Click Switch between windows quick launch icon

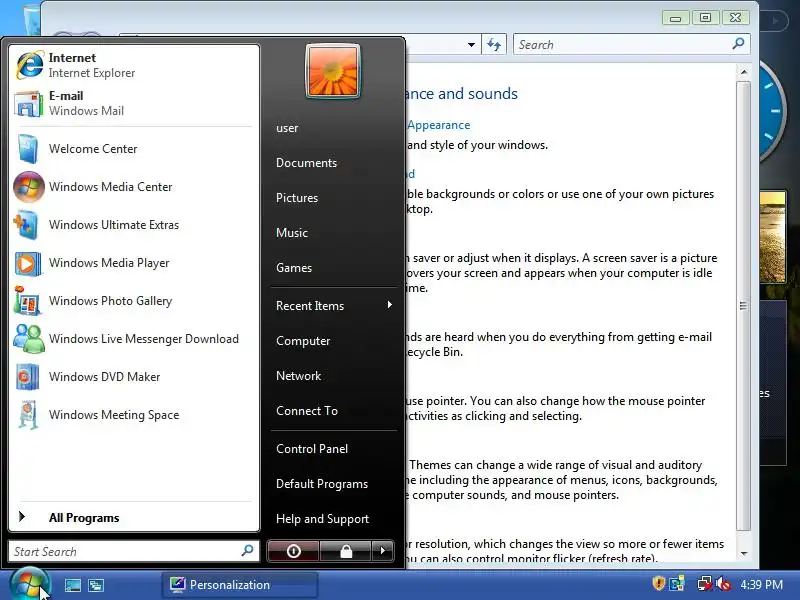96,585
